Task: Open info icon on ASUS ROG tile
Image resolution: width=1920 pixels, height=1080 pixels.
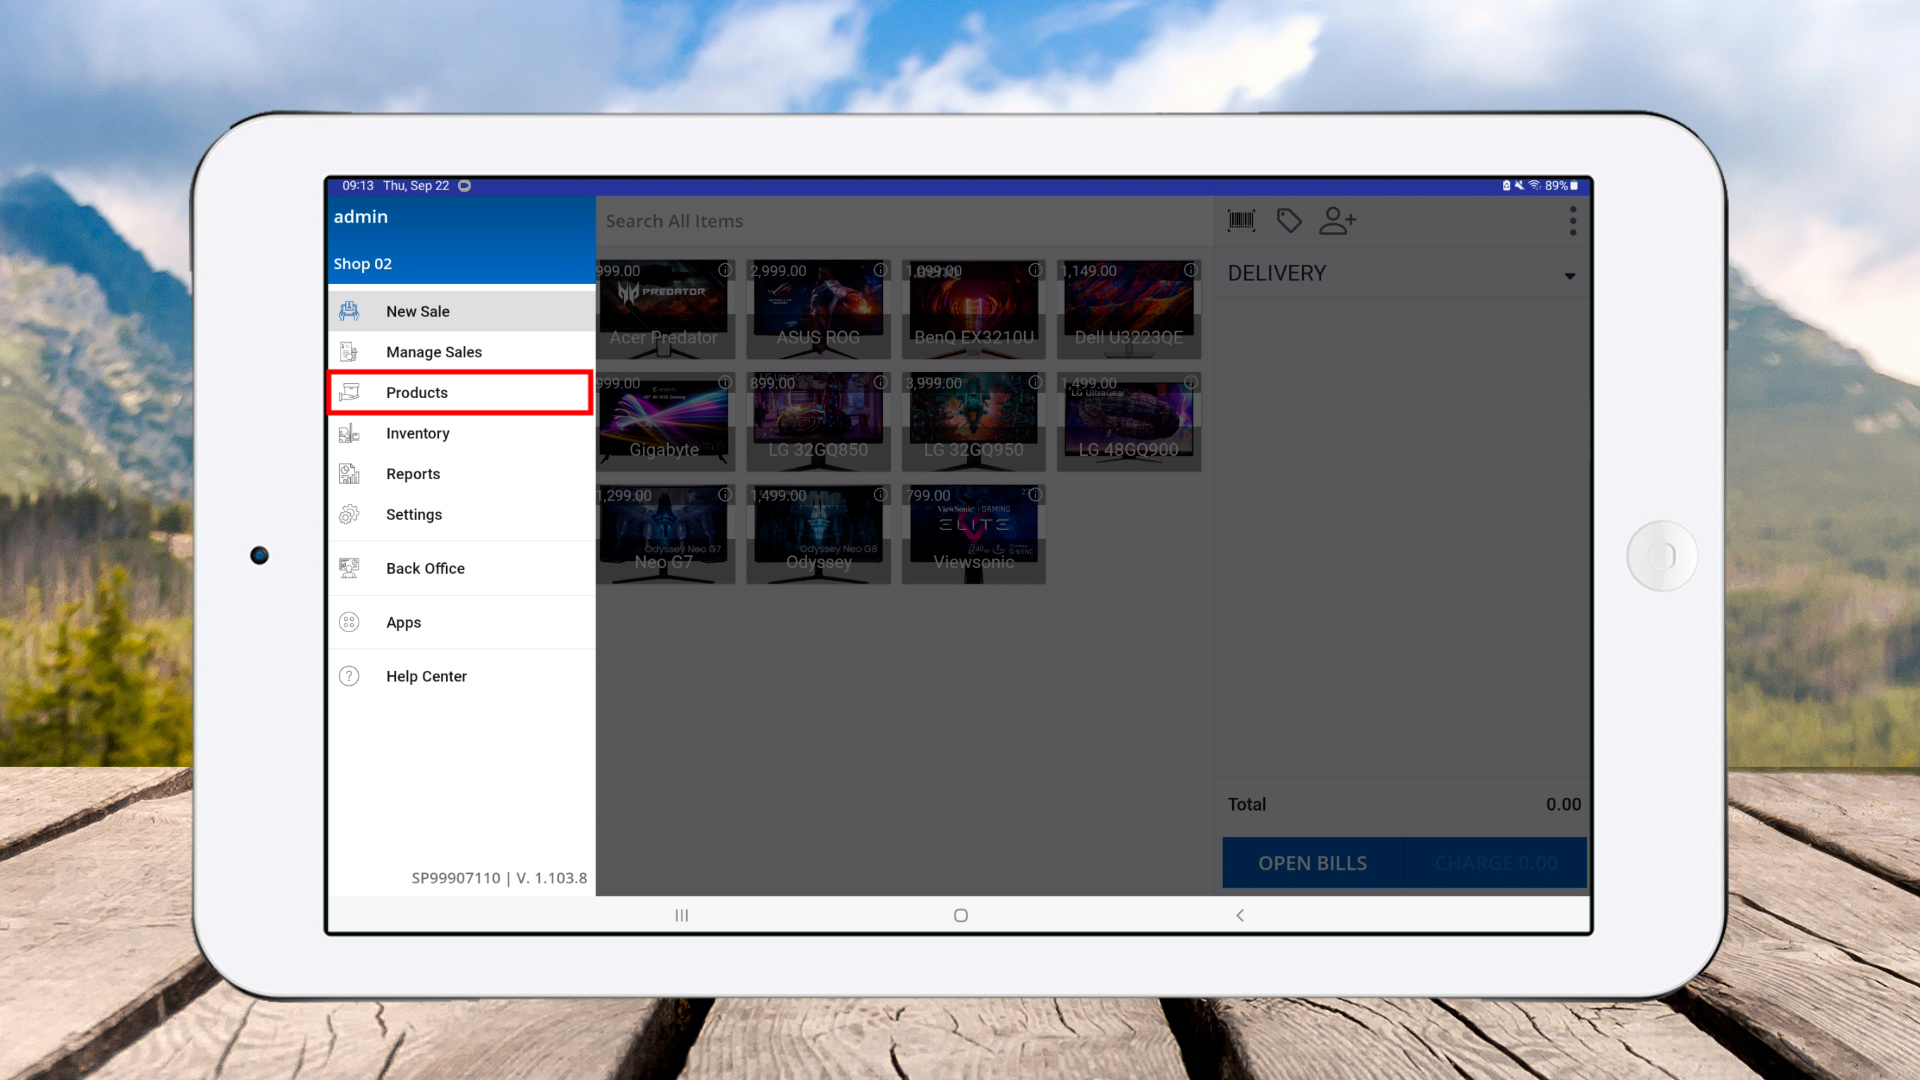Action: [x=880, y=270]
